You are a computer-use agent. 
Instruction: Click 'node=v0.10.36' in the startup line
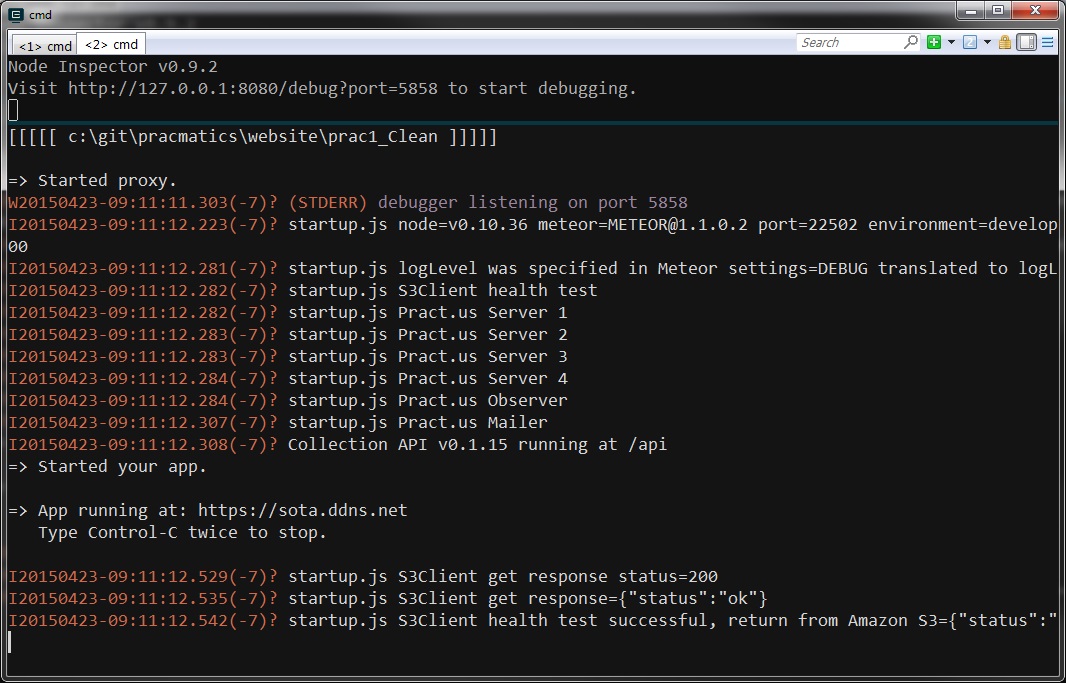coord(462,224)
